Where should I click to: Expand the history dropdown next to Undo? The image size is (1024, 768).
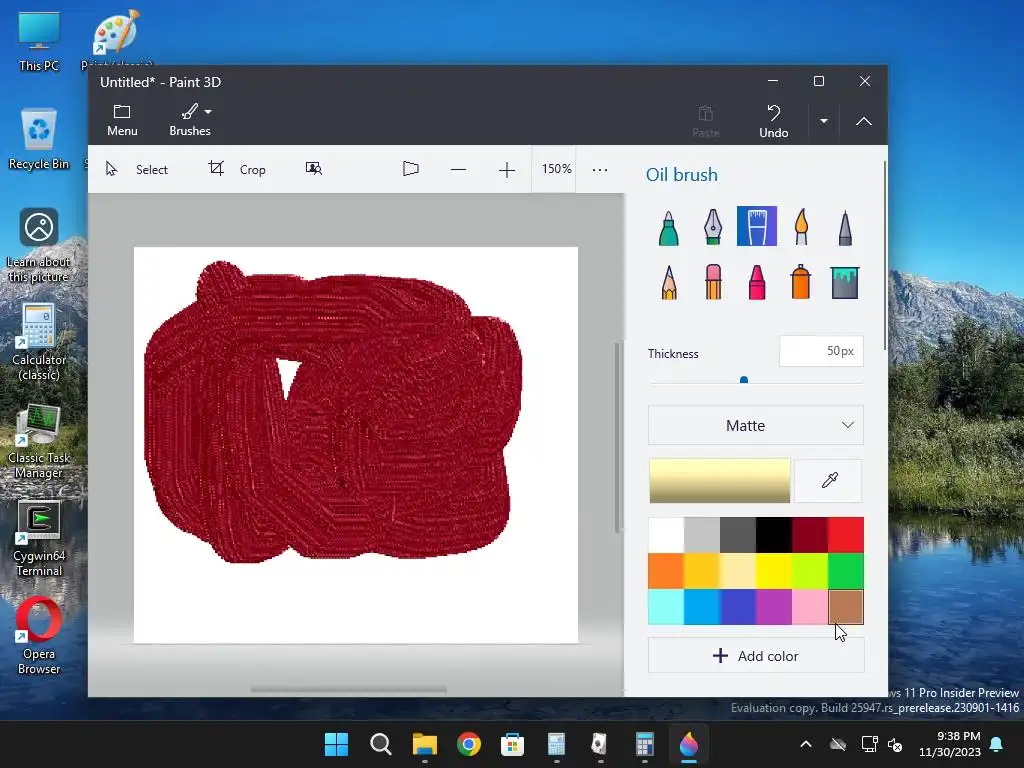(824, 121)
